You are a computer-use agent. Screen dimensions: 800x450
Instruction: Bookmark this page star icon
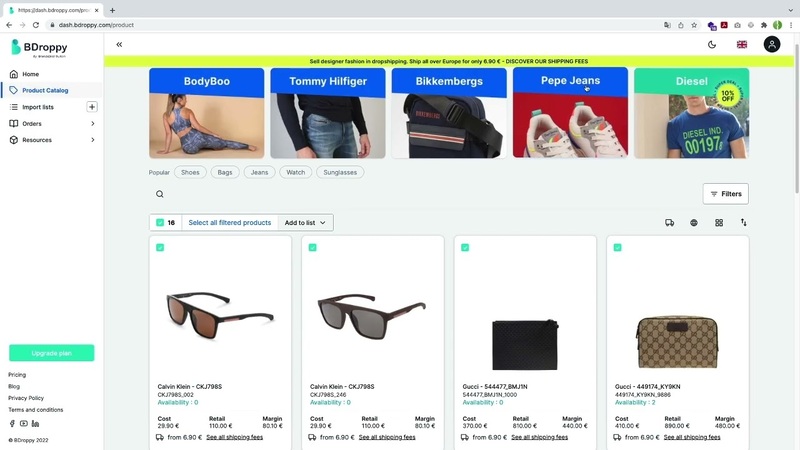694,24
